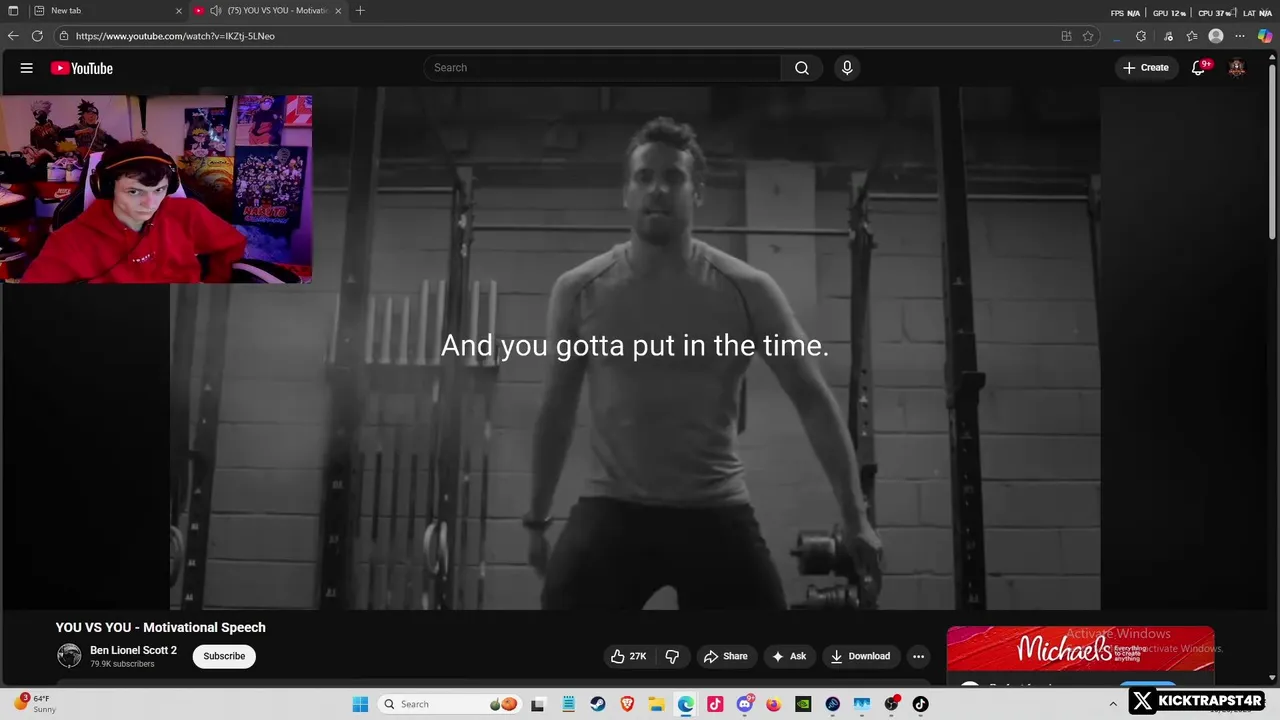
Task: Open Discord from the taskbar
Action: click(x=745, y=704)
